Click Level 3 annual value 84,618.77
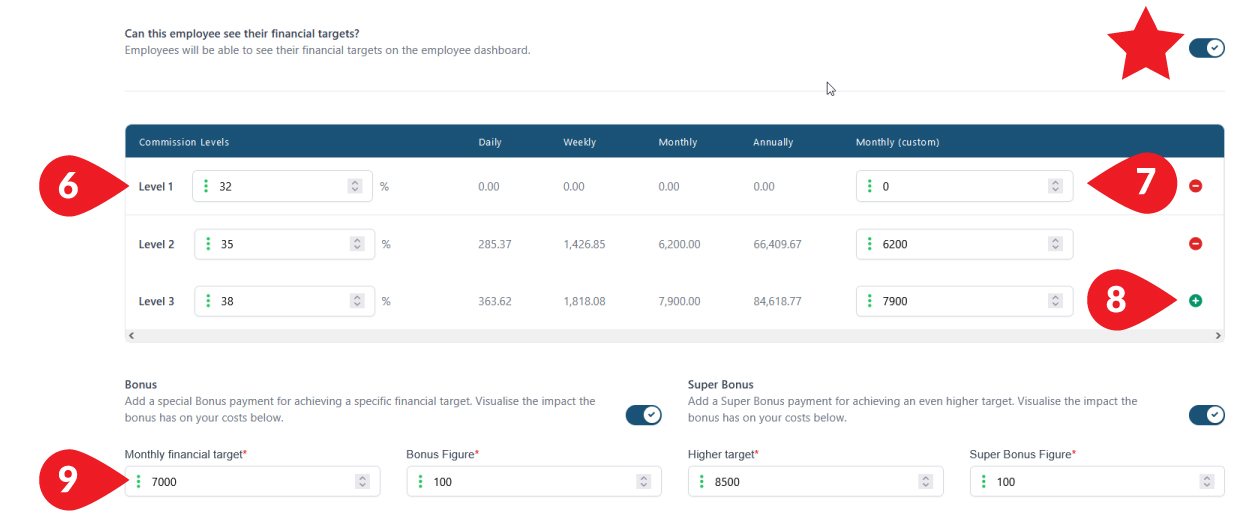Viewport: 1247px width, 521px height. point(777,301)
